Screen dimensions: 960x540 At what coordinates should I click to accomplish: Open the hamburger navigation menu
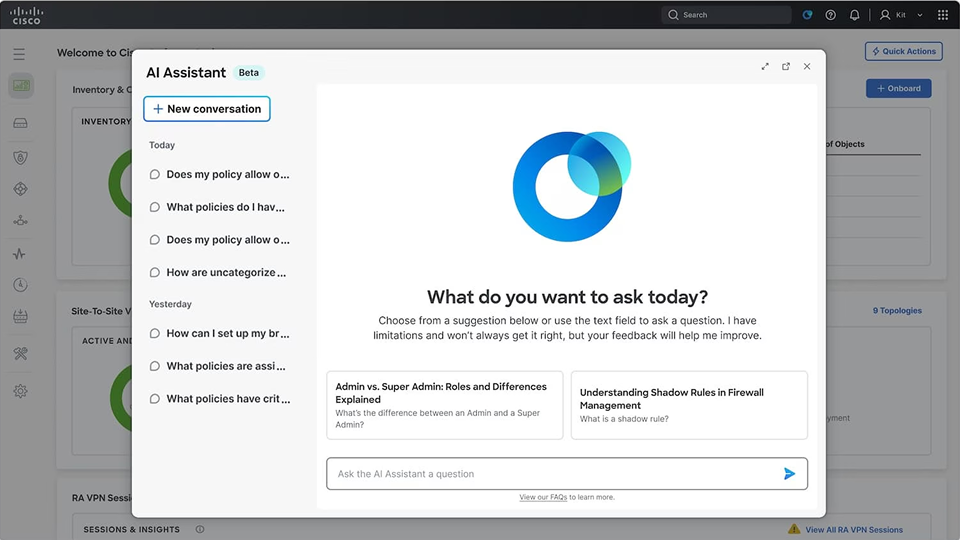point(19,54)
